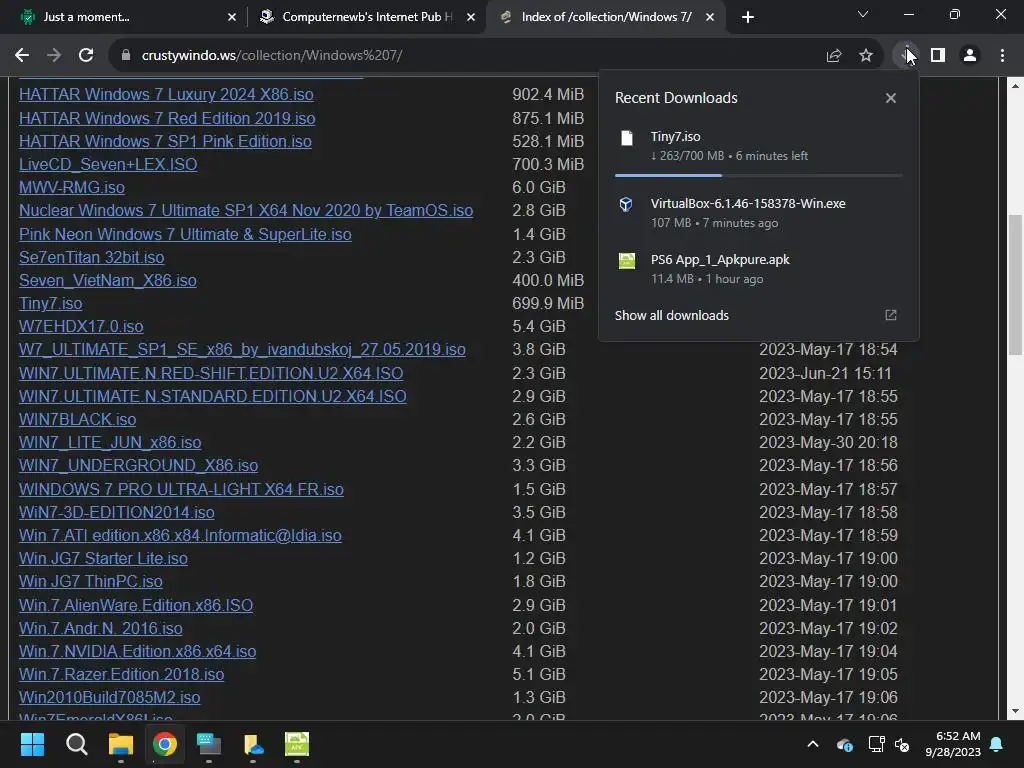The width and height of the screenshot is (1024, 768).
Task: Click the Tiny7.iso file icon in downloads
Action: coord(626,138)
